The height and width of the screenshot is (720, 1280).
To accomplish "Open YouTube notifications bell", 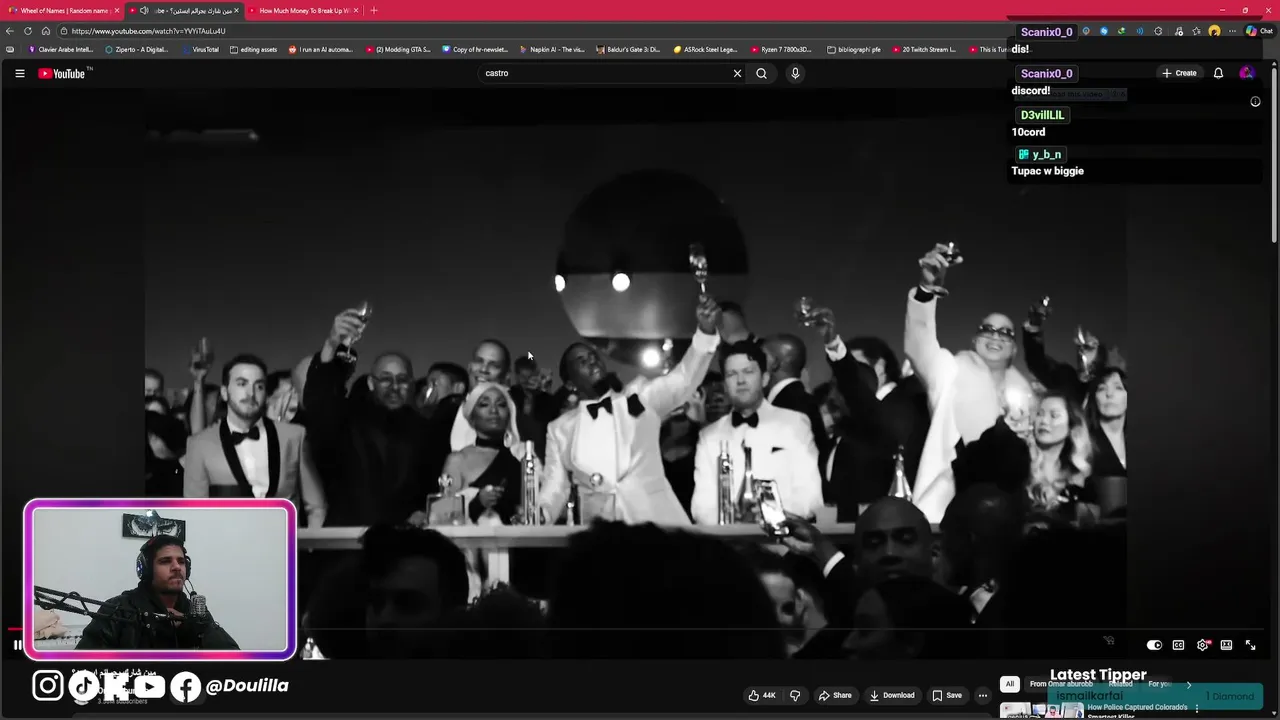I will (1218, 73).
